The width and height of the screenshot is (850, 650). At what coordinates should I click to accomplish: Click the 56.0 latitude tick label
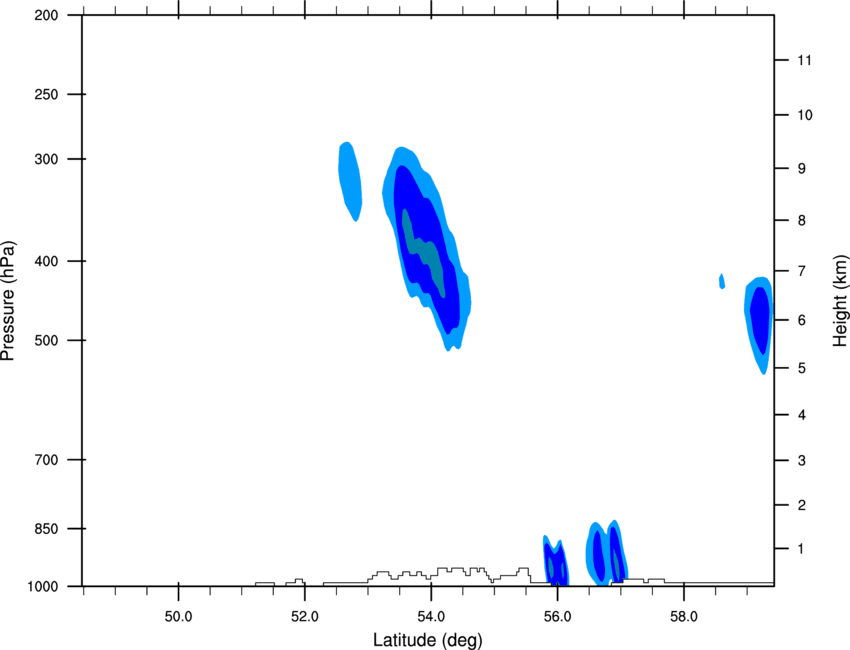point(557,617)
